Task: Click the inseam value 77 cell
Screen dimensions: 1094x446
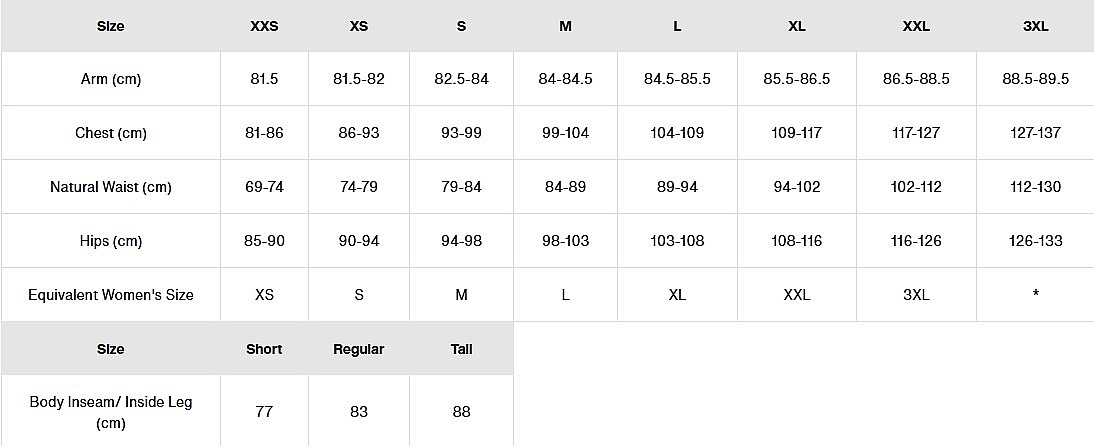Action: pyautogui.click(x=264, y=411)
